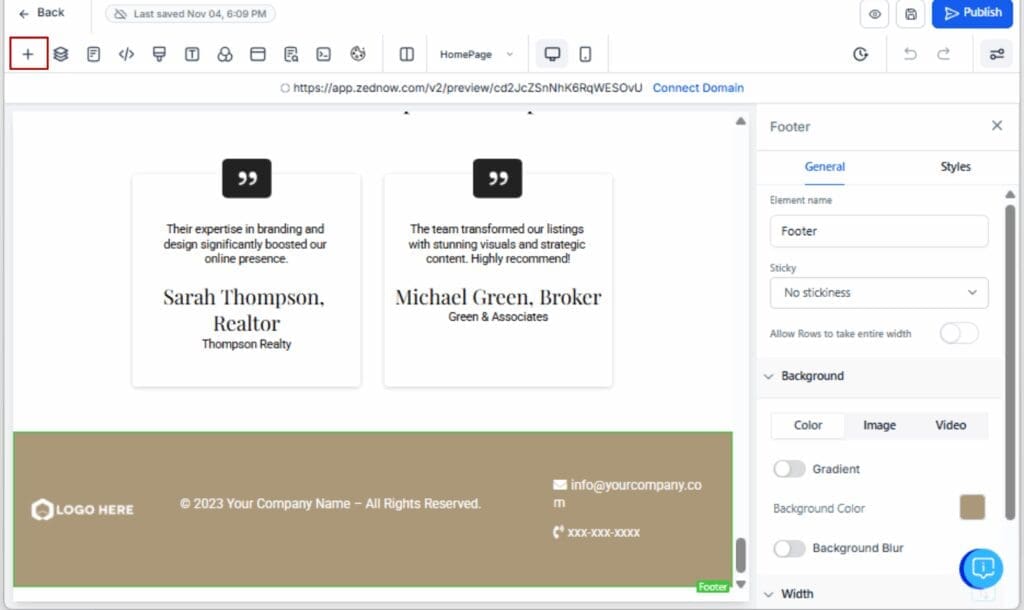Image resolution: width=1024 pixels, height=610 pixels.
Task: Open the preview eye icon
Action: tap(873, 15)
